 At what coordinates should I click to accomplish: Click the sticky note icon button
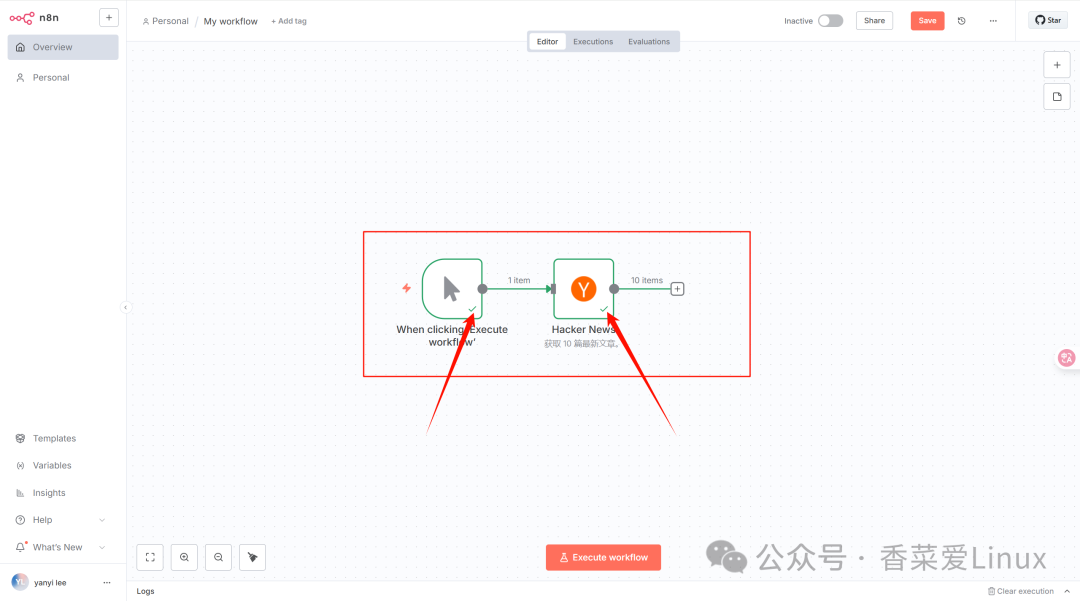[1057, 97]
